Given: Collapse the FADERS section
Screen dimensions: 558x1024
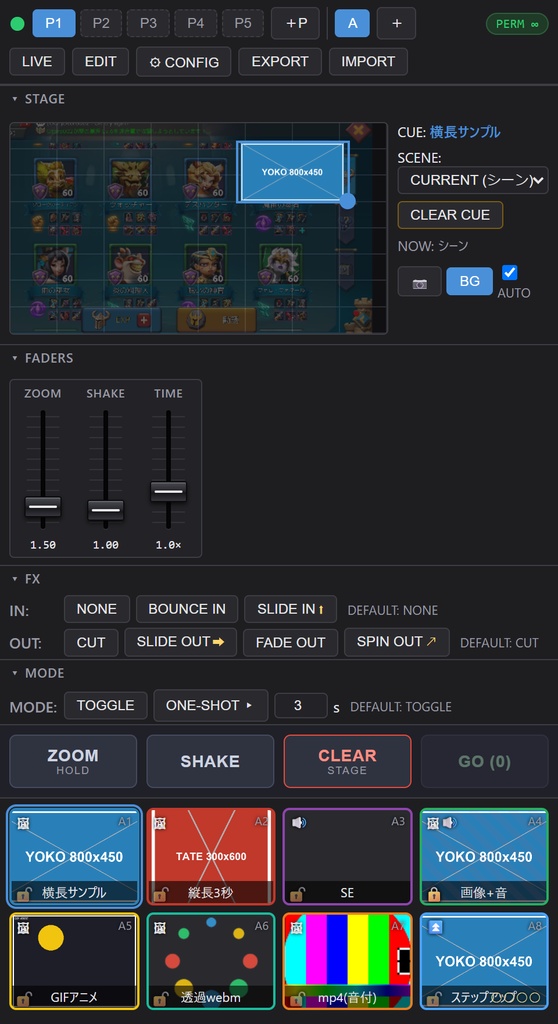Looking at the screenshot, I should click(42, 358).
